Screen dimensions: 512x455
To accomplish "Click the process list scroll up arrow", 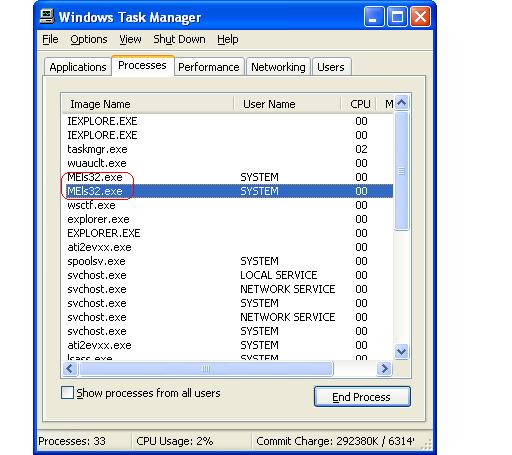I will coord(402,103).
